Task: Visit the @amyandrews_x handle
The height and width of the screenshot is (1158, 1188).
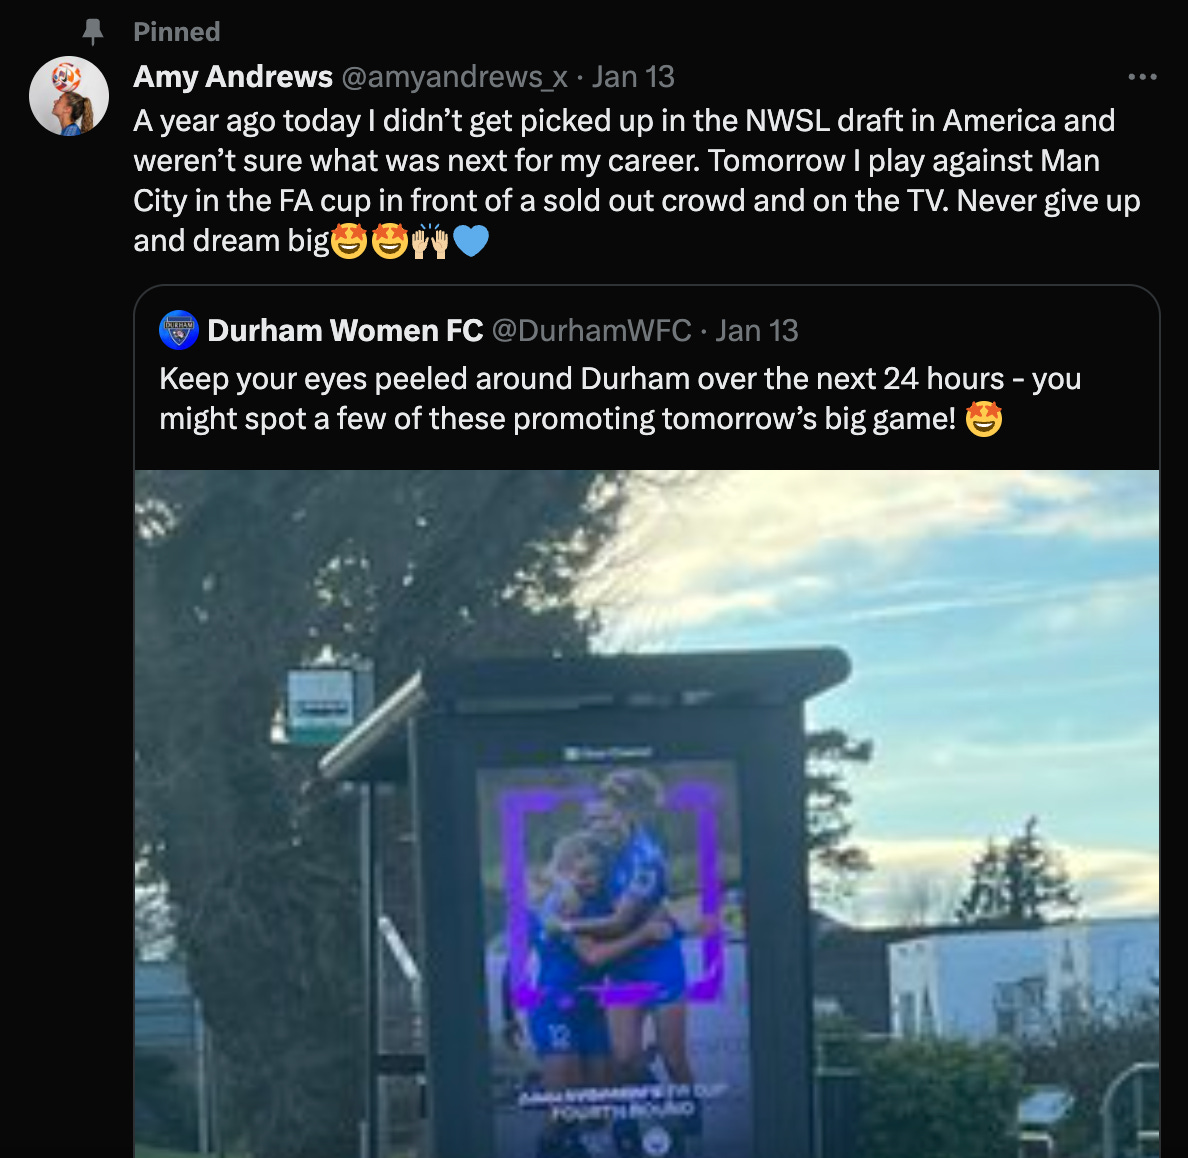Action: pos(455,77)
